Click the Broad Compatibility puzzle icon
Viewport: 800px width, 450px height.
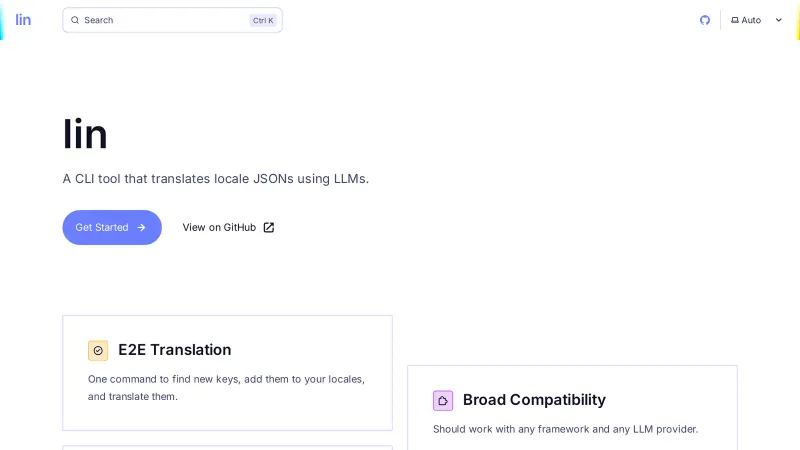[443, 400]
